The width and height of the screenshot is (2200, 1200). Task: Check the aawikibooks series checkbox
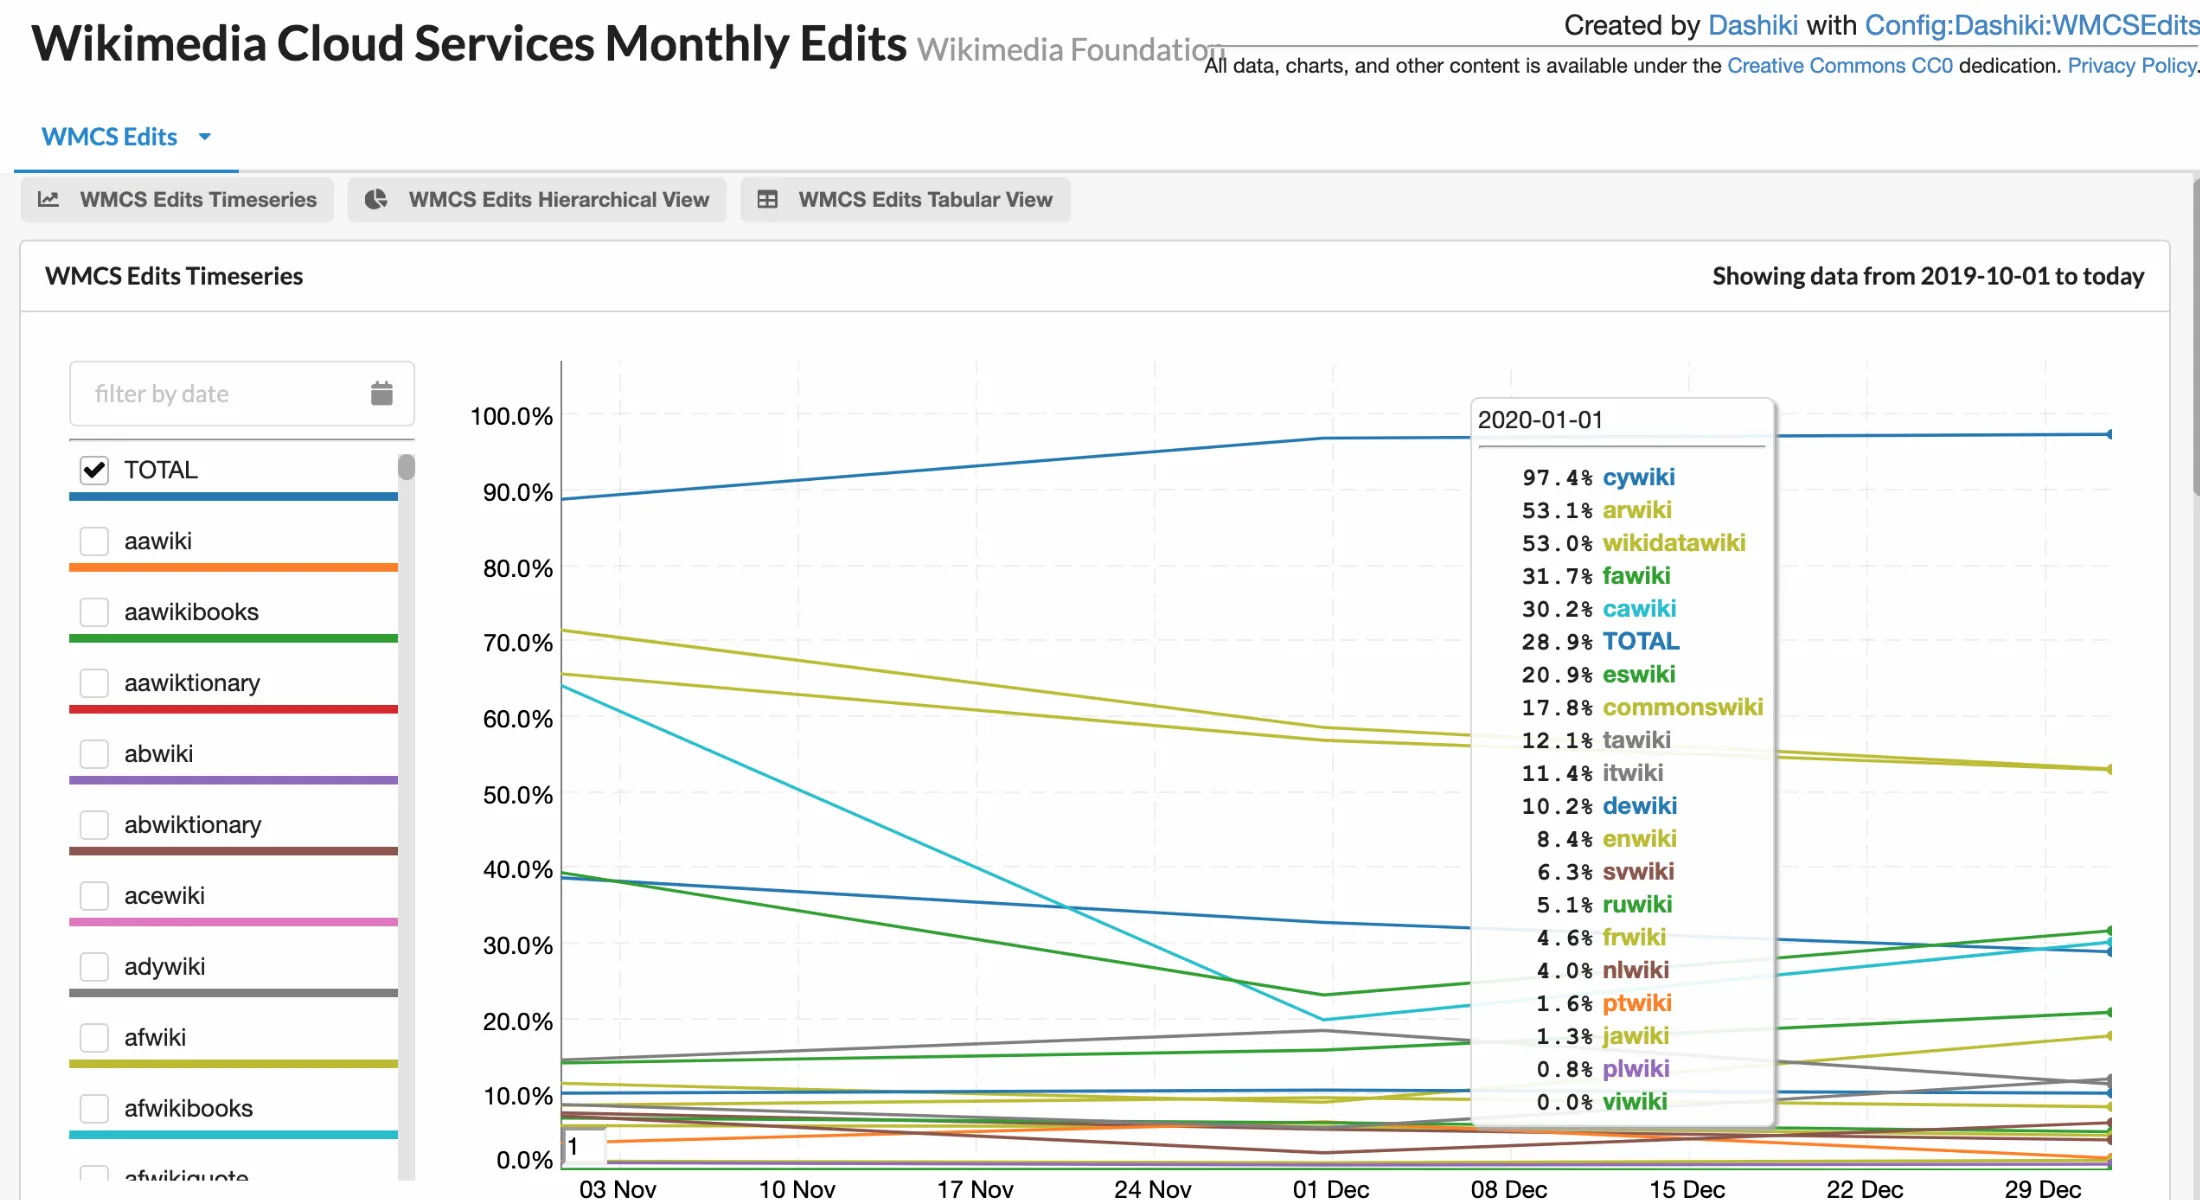pos(94,612)
